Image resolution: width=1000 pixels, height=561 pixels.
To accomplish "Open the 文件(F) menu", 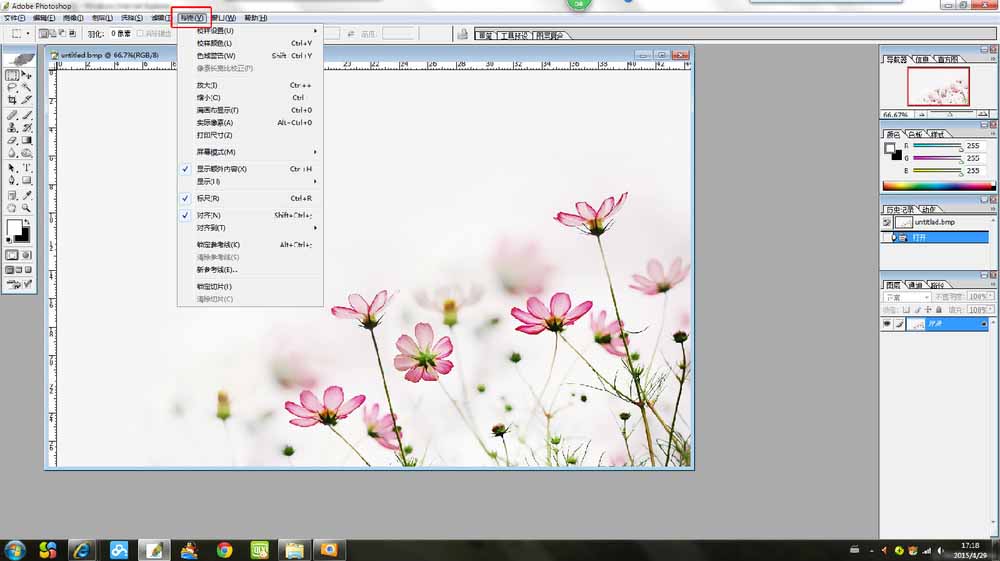I will click(x=14, y=18).
